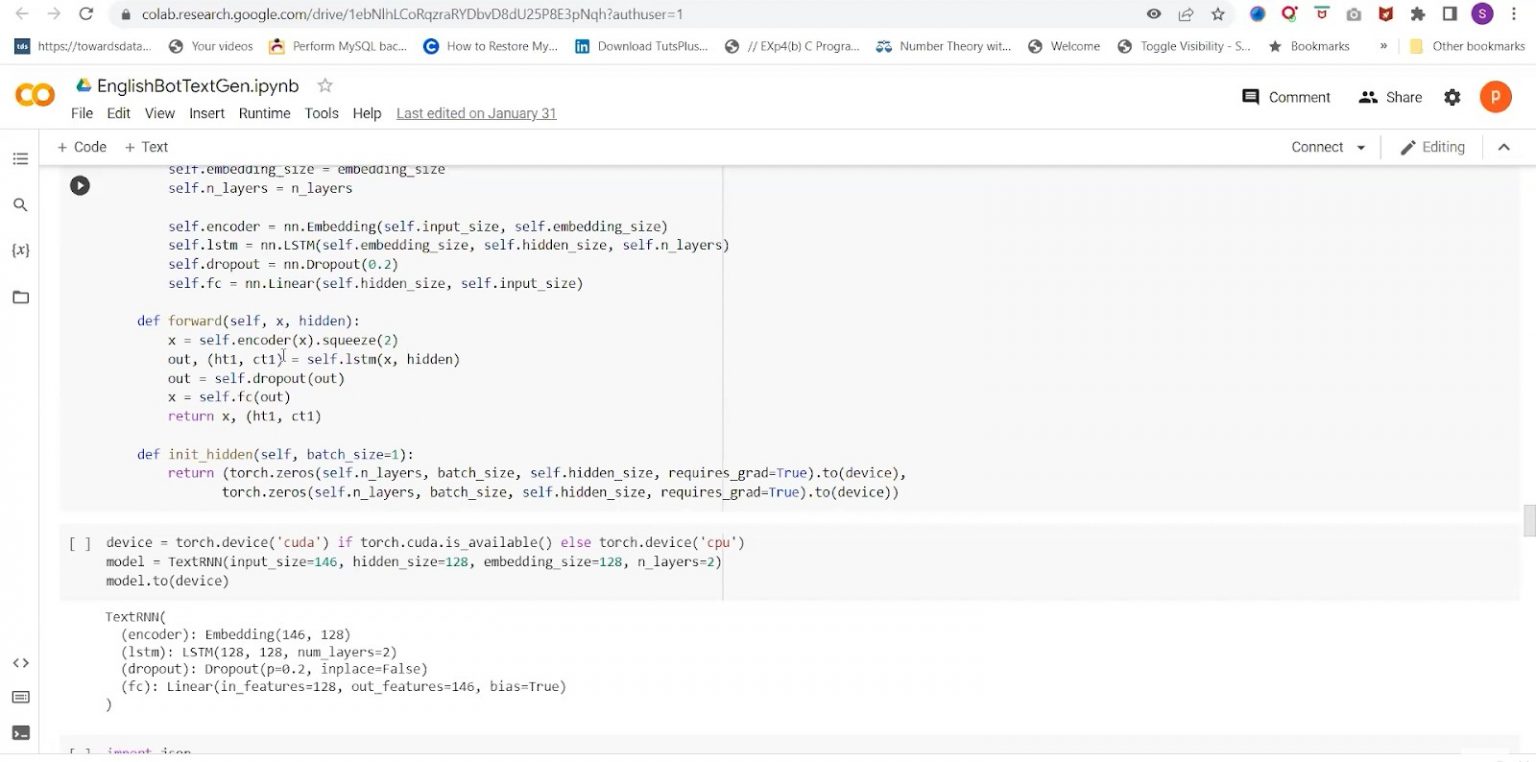Add a new cell with + Code
Viewport: 1536px width, 762px height.
82,147
